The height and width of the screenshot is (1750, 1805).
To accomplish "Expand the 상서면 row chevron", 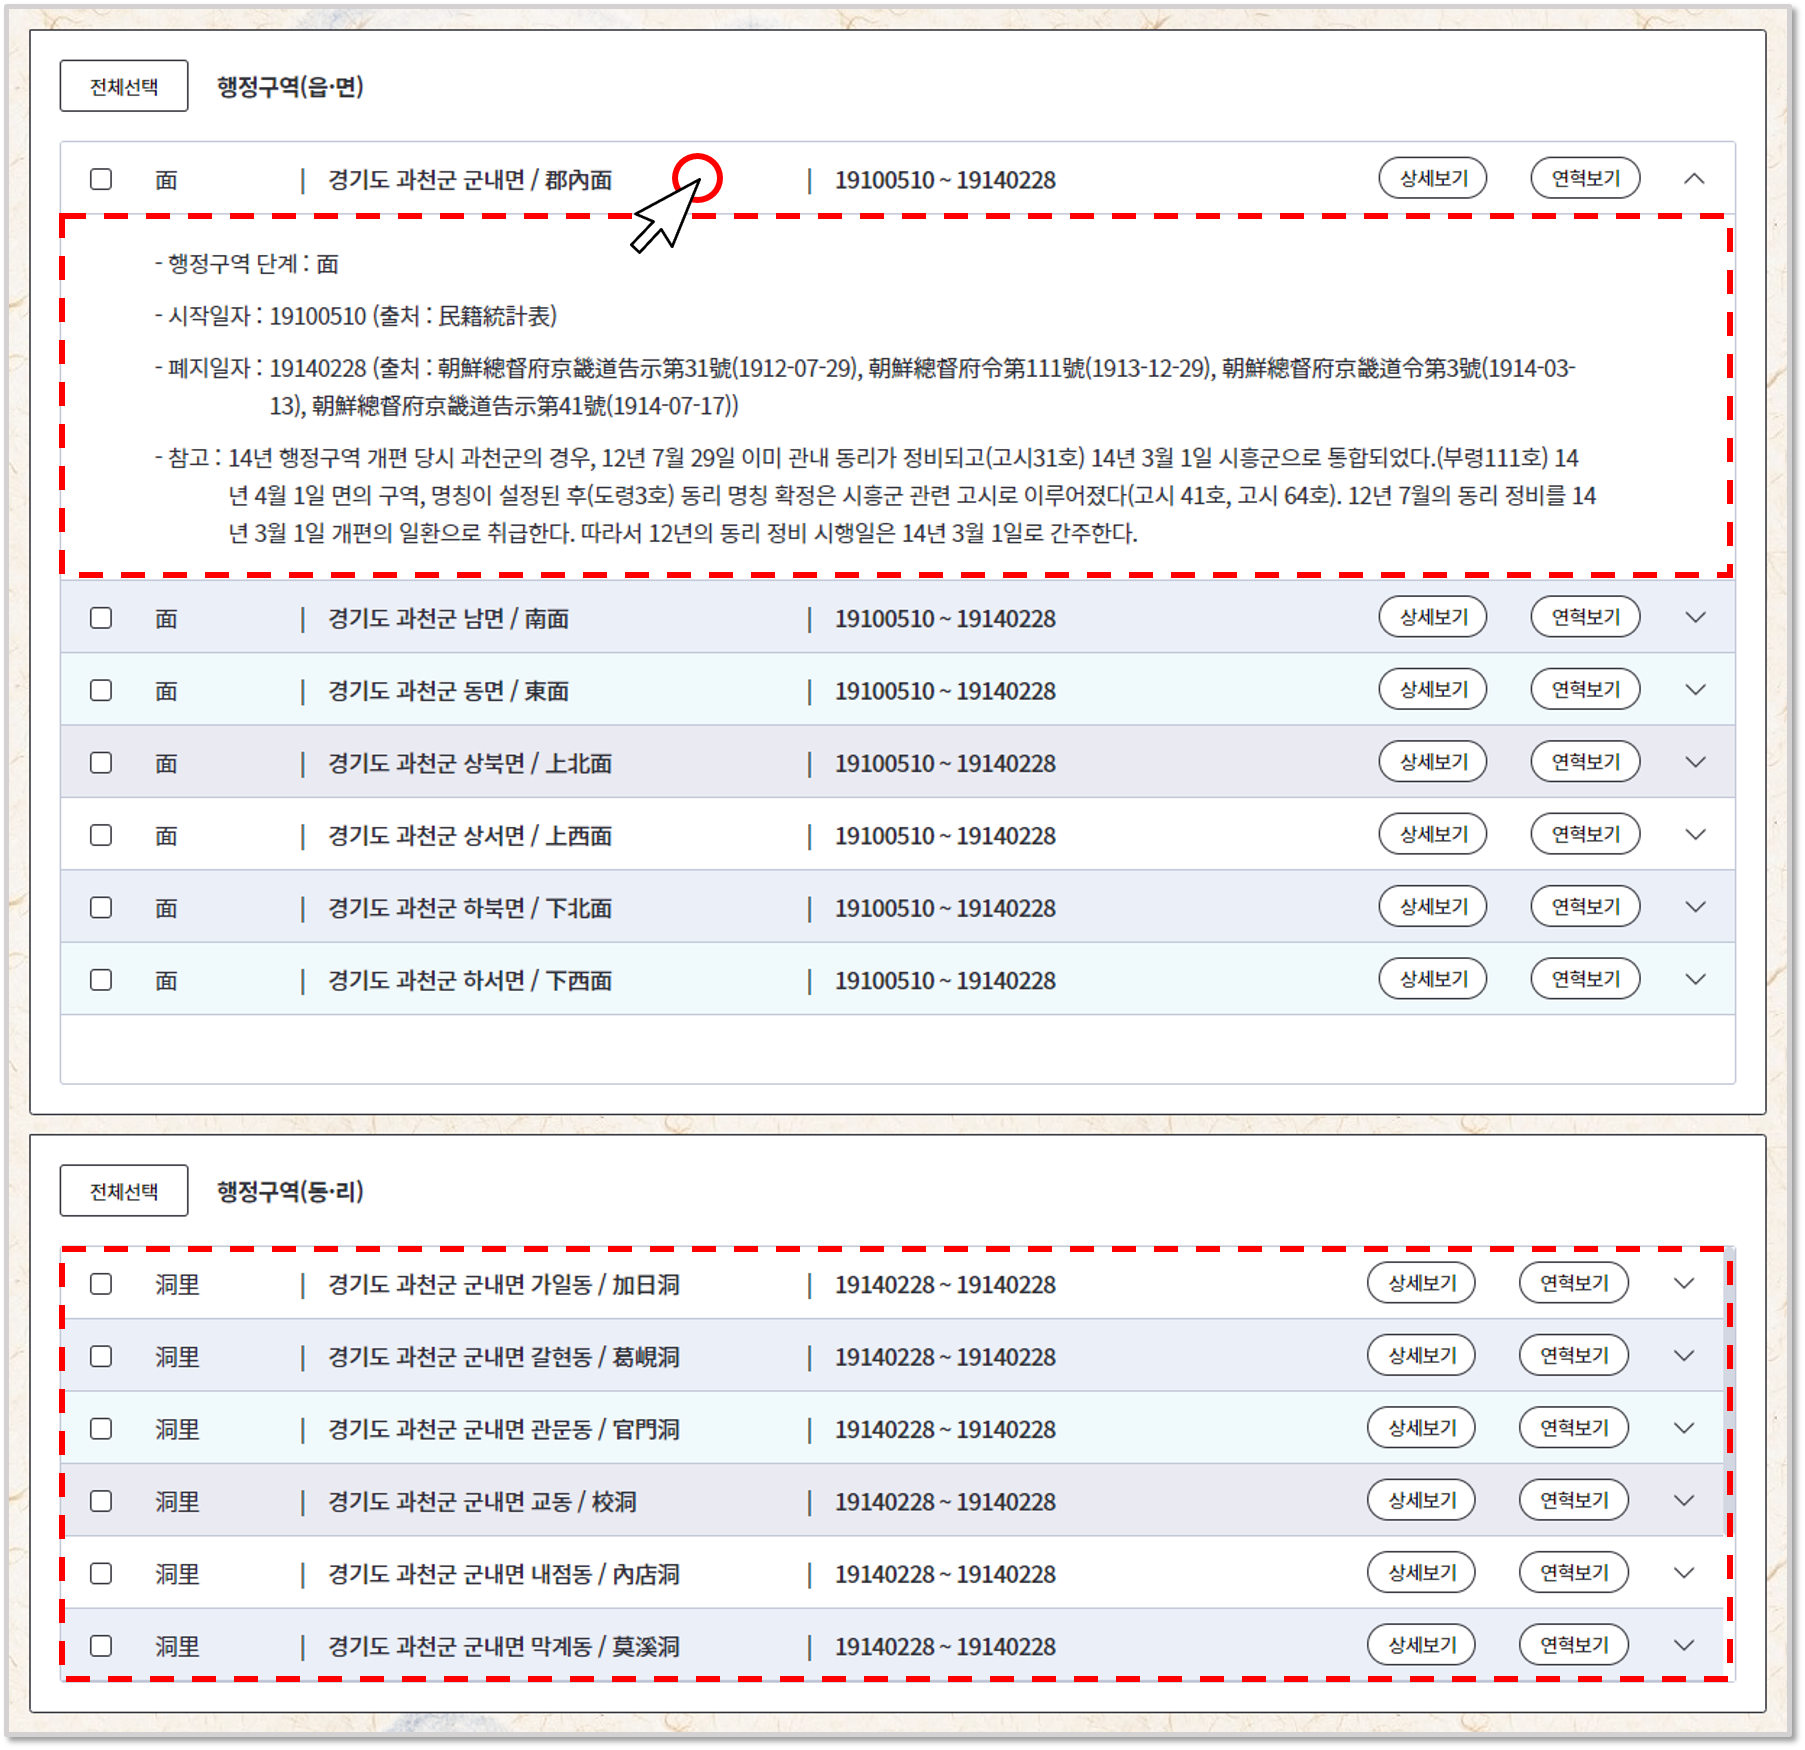I will click(x=1695, y=834).
